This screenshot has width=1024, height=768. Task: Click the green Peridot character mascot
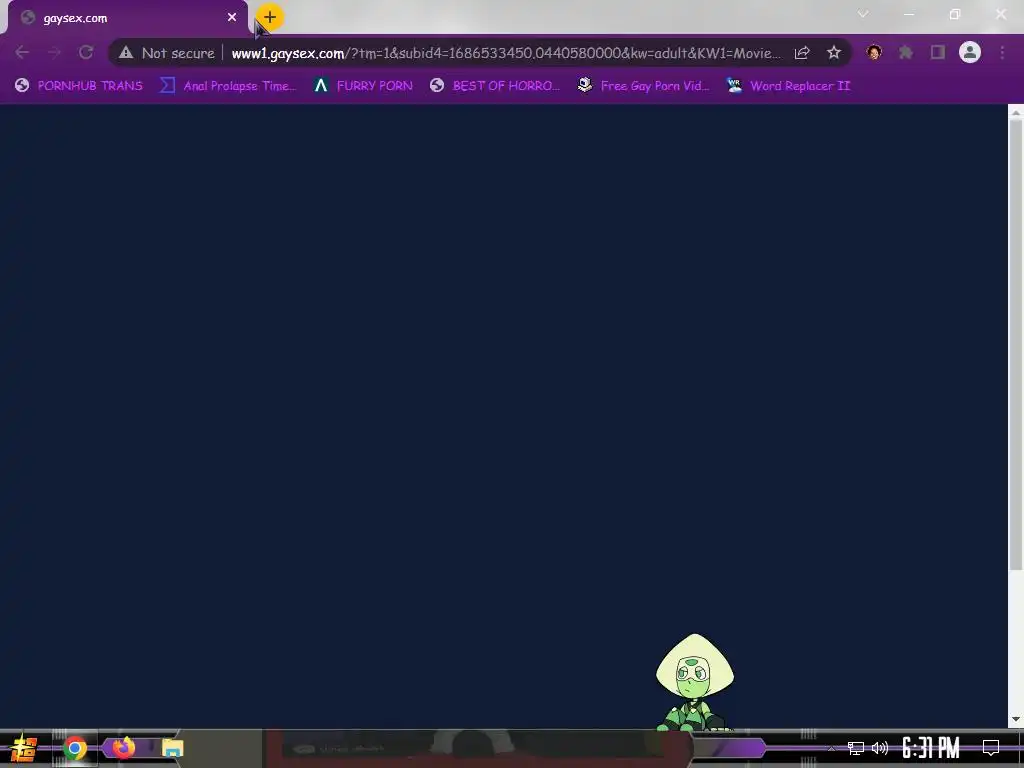tap(694, 681)
